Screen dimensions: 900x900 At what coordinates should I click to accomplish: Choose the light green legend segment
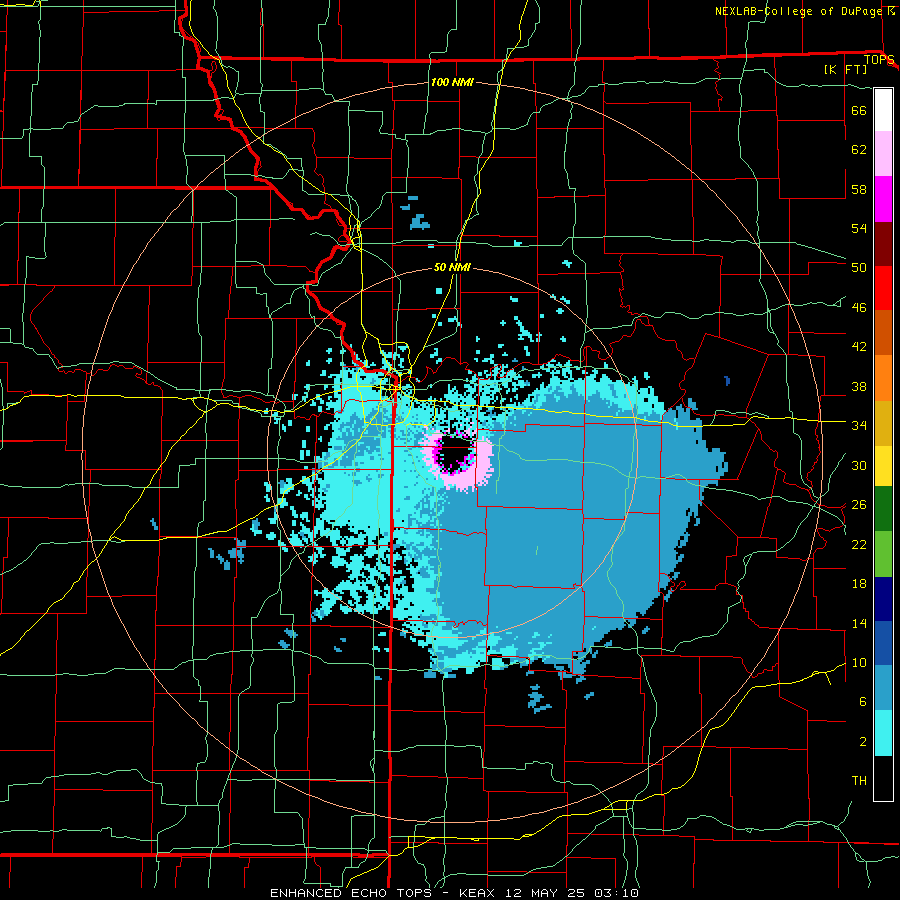tap(883, 554)
